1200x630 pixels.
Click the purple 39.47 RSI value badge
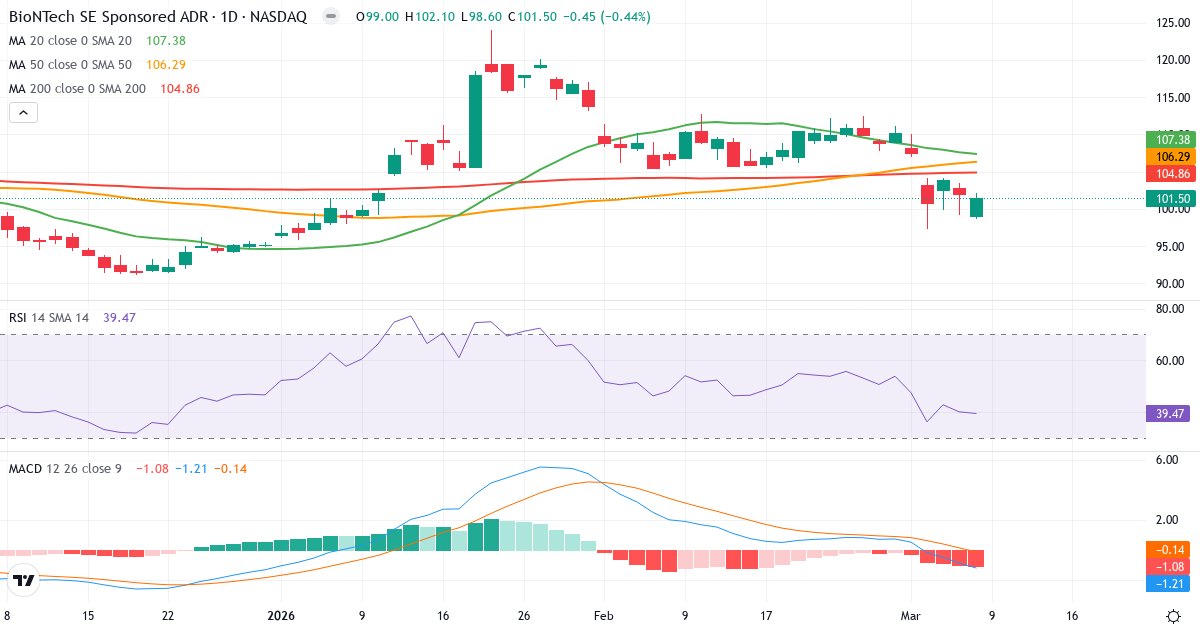tap(1168, 413)
